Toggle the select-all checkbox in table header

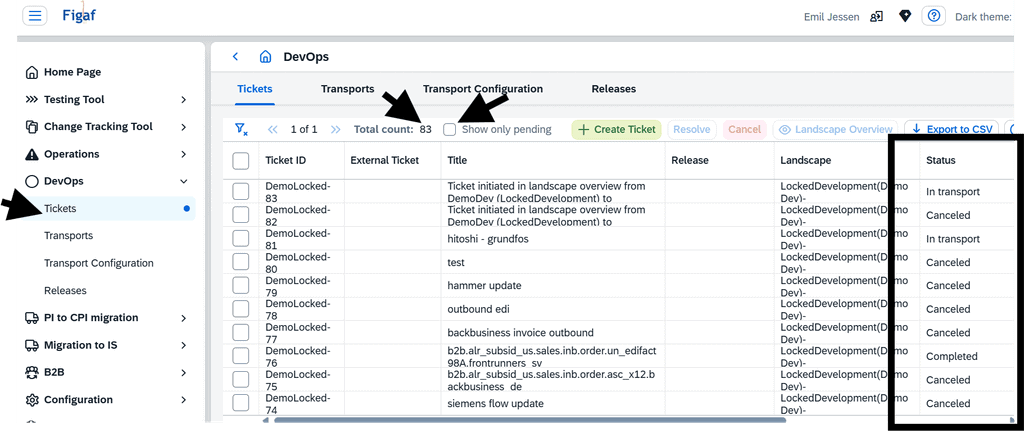[x=241, y=161]
